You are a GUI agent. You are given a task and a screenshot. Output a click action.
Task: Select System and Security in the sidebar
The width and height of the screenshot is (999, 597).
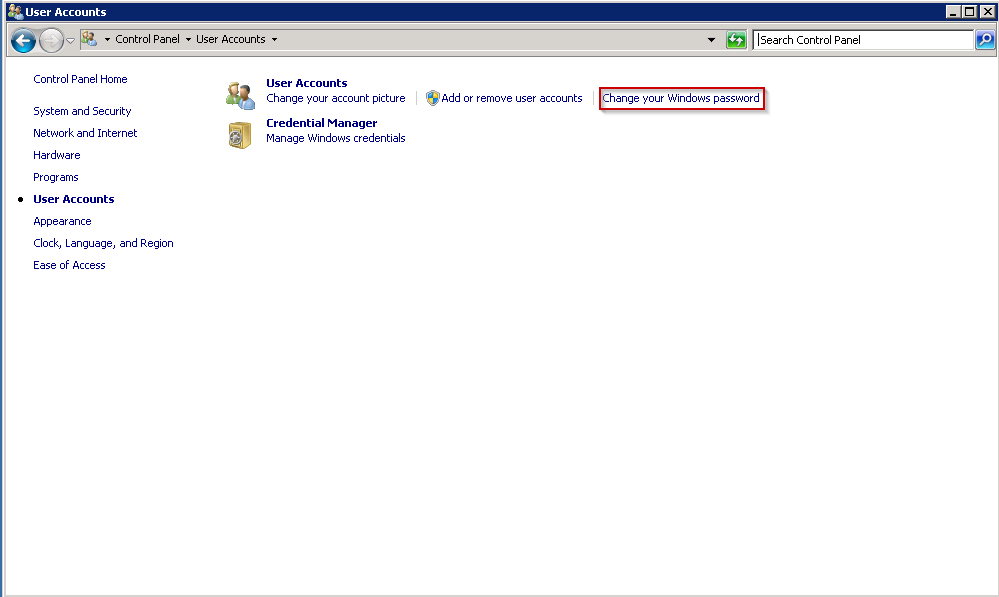click(x=81, y=111)
